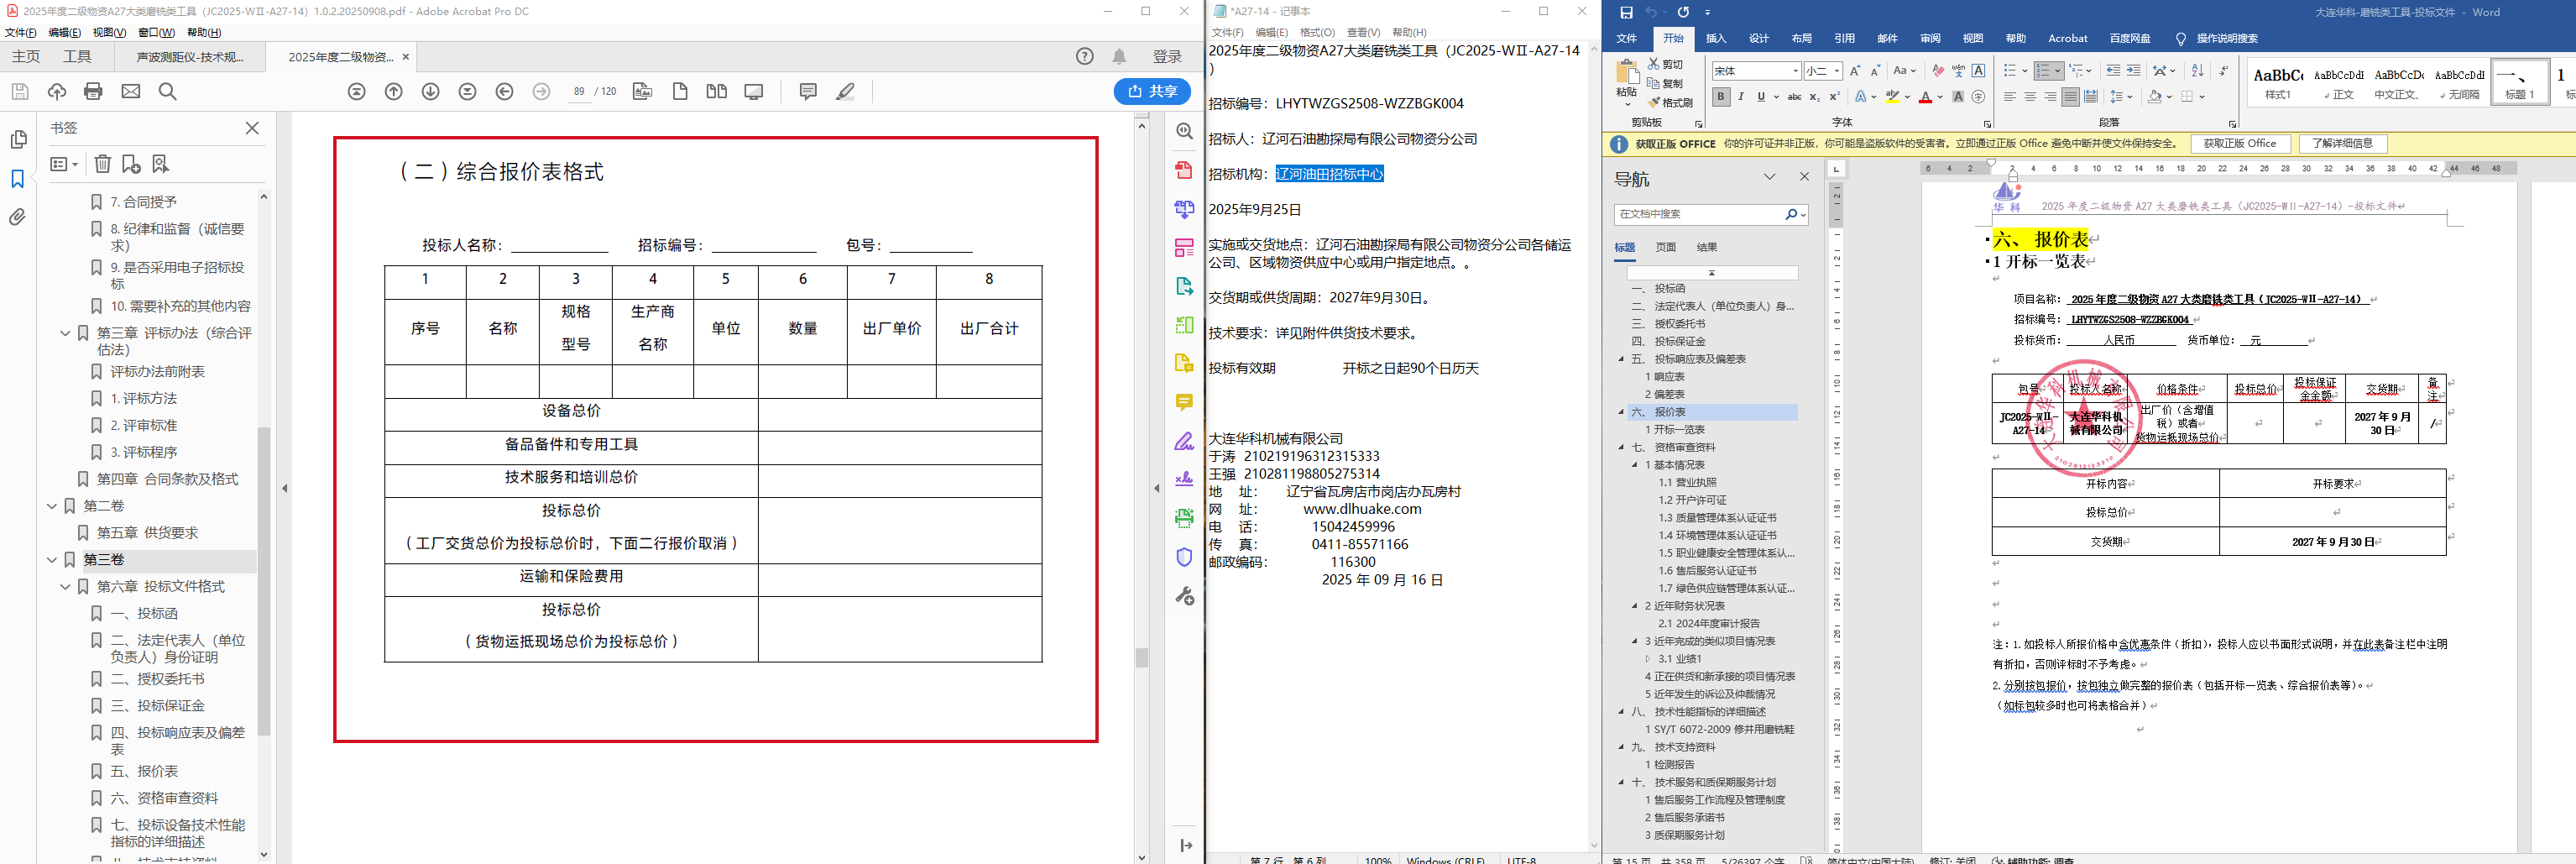Open 工具 tools view in Acrobat
The height and width of the screenshot is (864, 2576).
coord(77,56)
